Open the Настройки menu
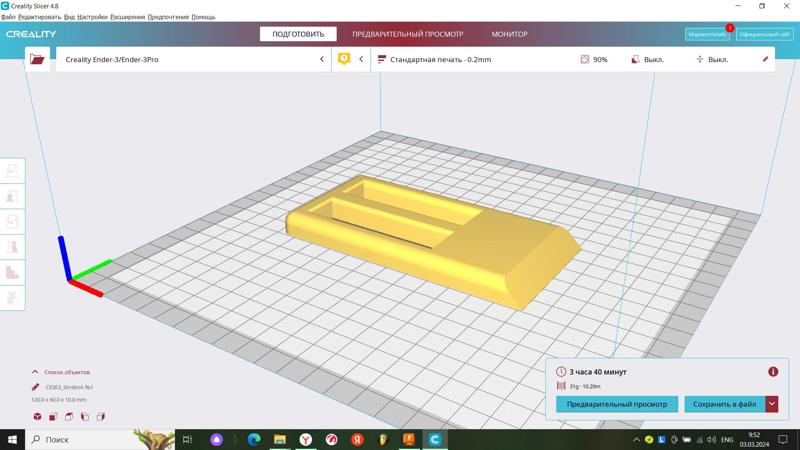This screenshot has height=450, width=800. click(x=92, y=17)
